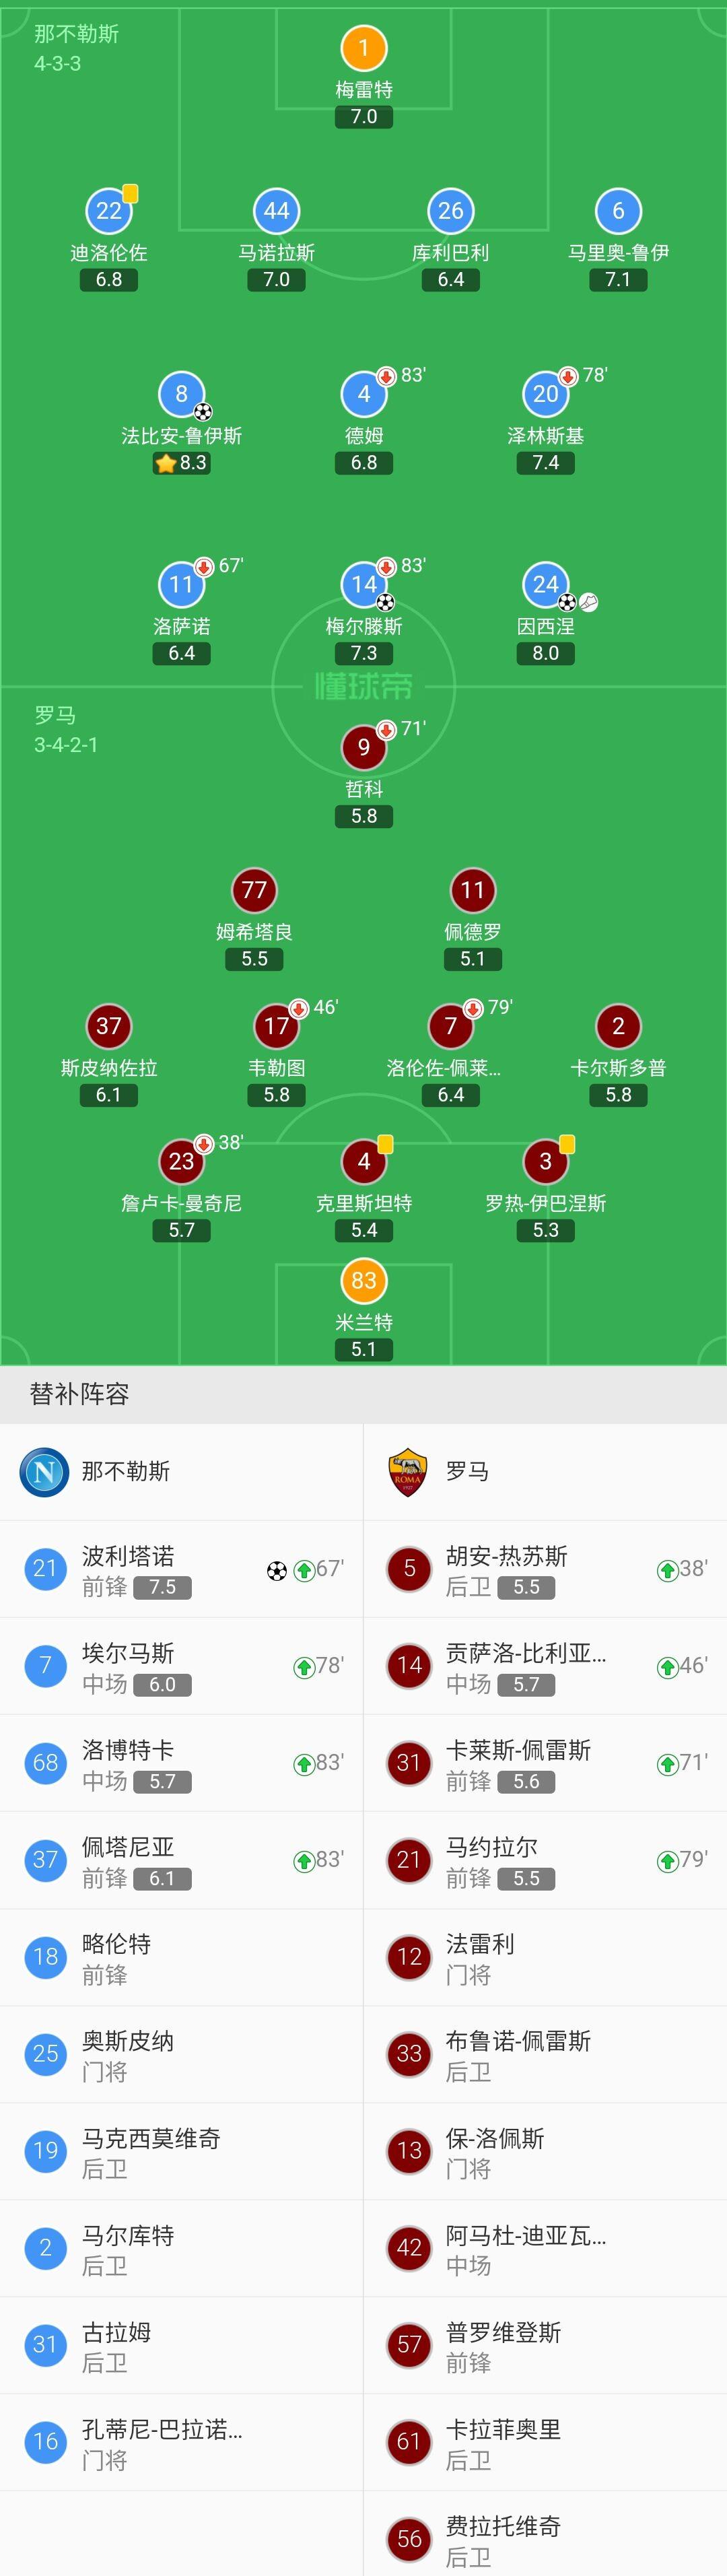
Task: Select 法比安-鲁伊斯 number 8 player circle
Action: [x=181, y=394]
